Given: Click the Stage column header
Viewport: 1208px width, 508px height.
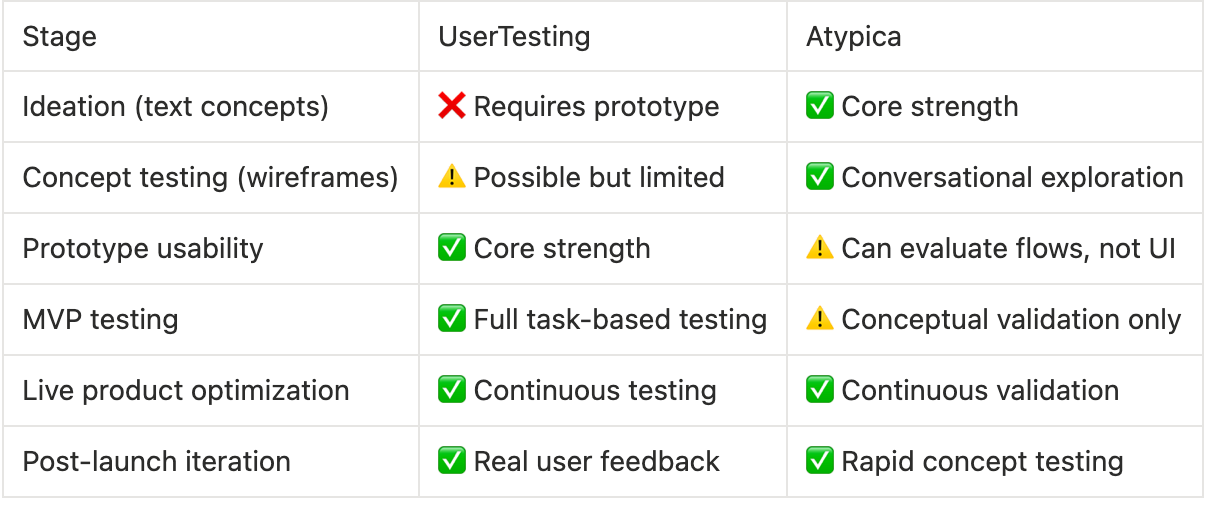Looking at the screenshot, I should click(60, 37).
